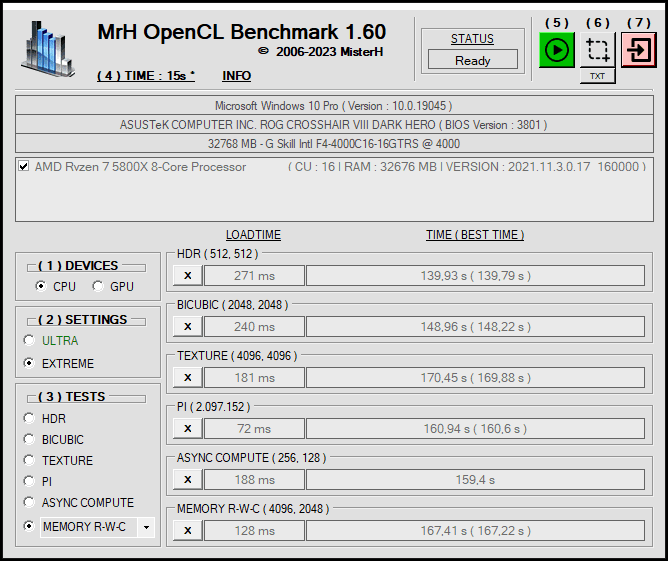Clear the BICUBIC result with its X button
The height and width of the screenshot is (561, 668).
coord(187,327)
